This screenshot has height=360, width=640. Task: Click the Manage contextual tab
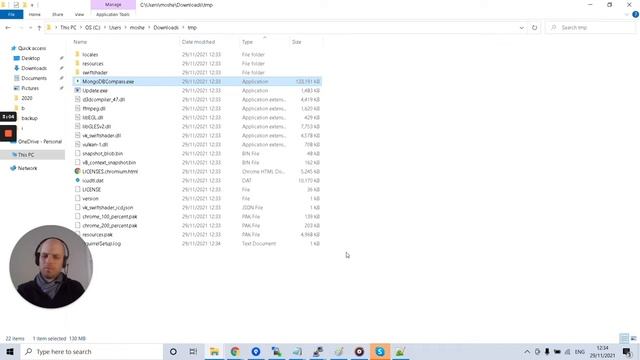[113, 4]
